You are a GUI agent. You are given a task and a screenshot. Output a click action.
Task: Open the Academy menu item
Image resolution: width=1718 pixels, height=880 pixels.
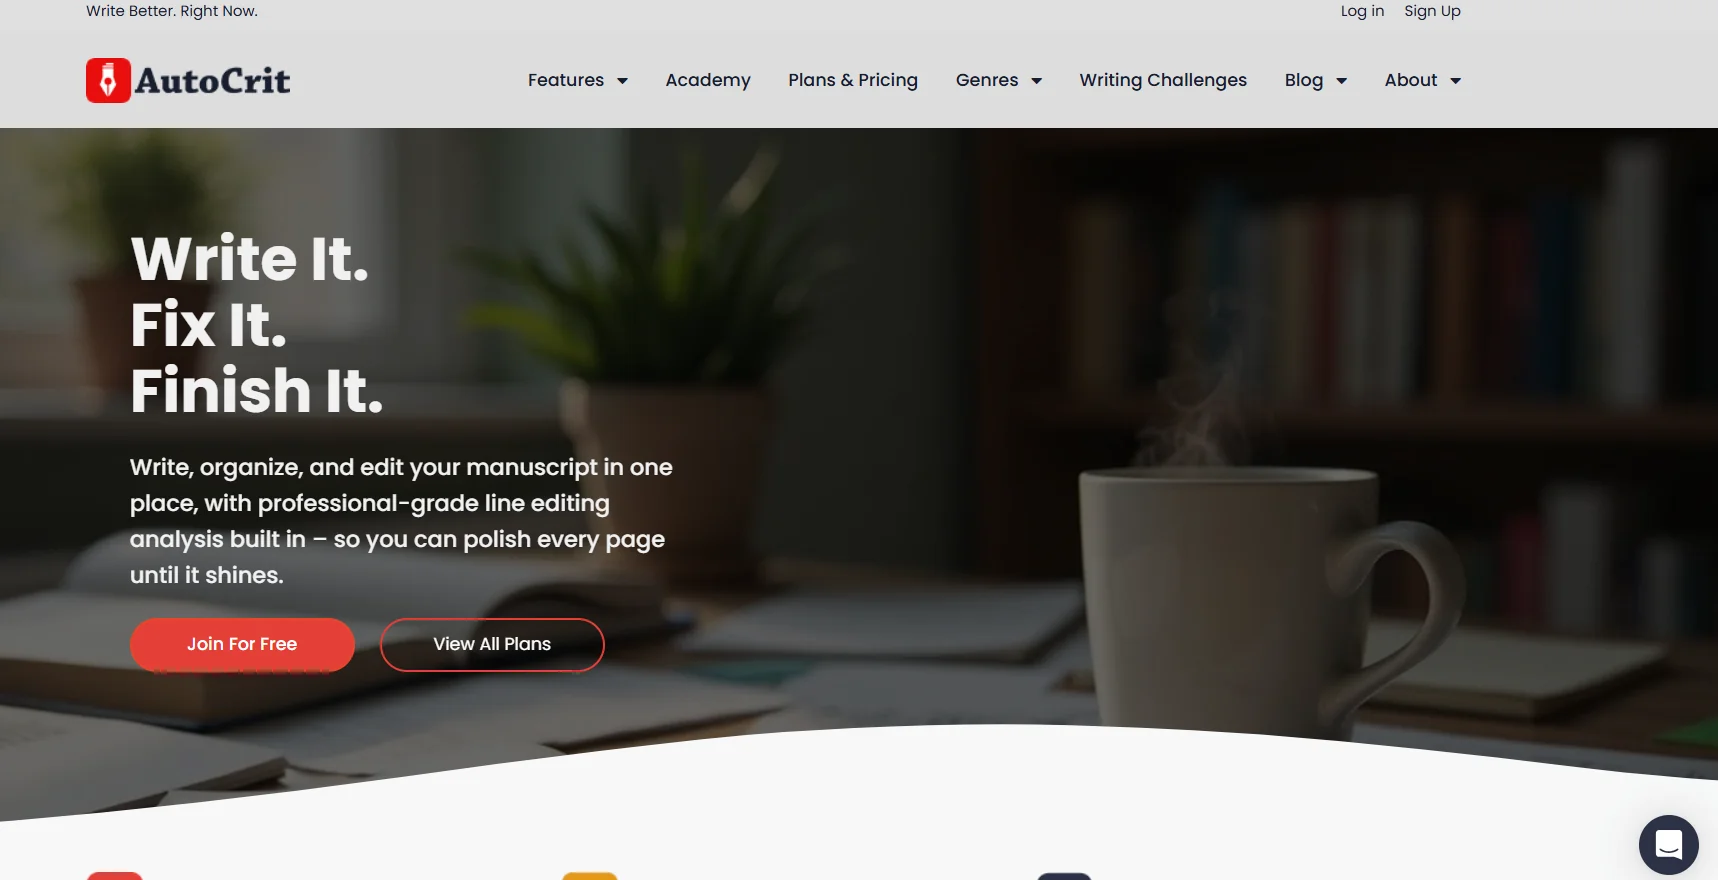pos(708,80)
